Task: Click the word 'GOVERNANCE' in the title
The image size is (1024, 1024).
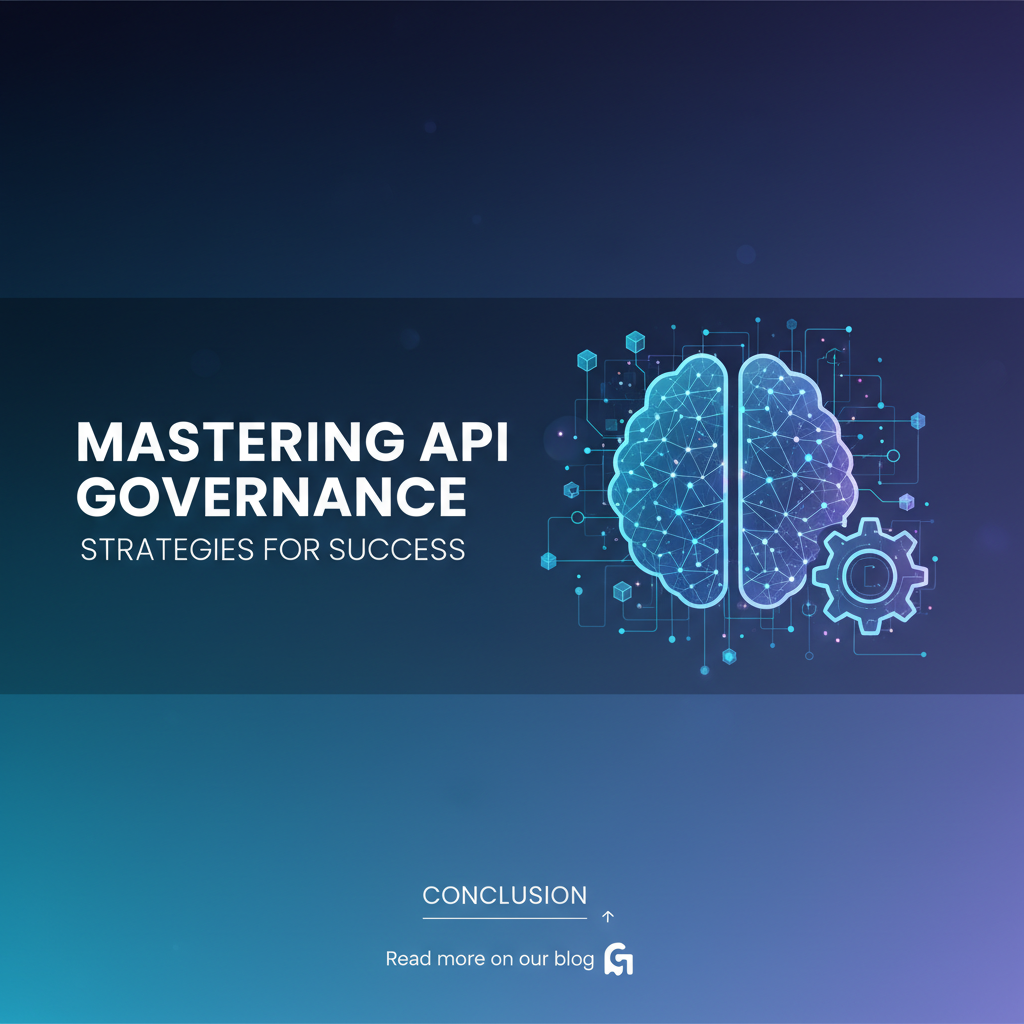Action: coord(272,498)
